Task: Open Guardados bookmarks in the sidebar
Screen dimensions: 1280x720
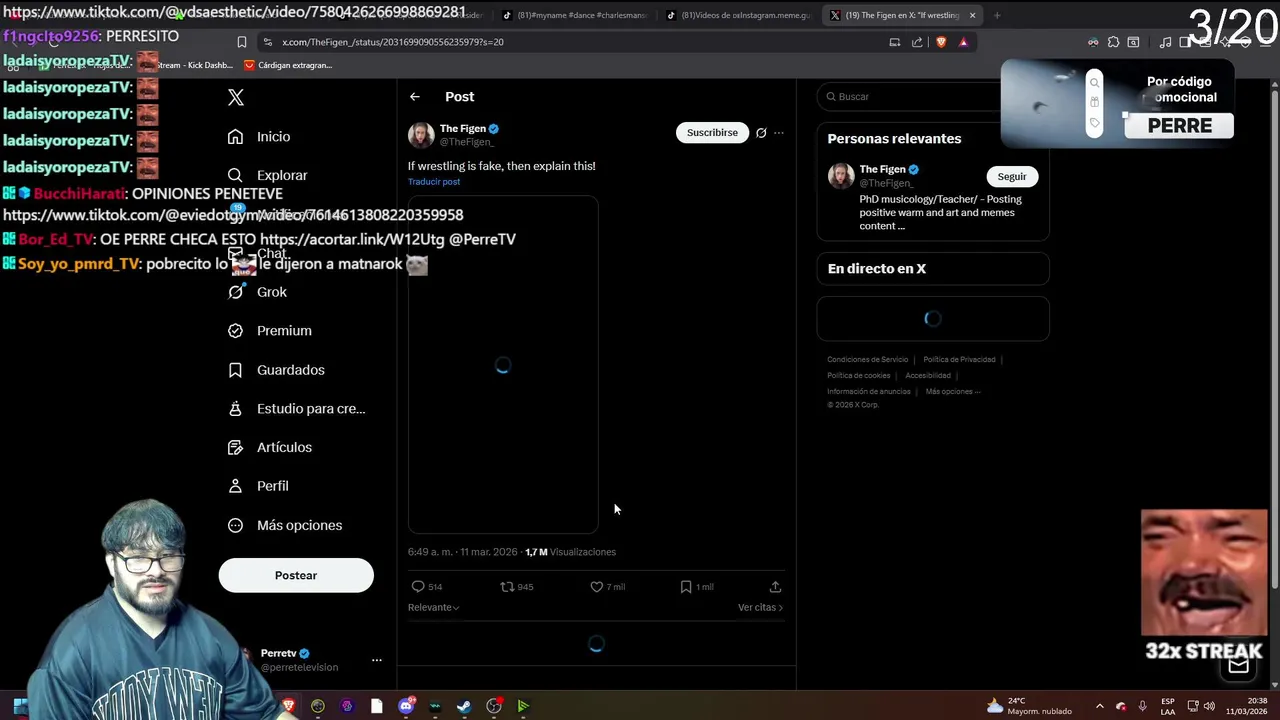Action: pyautogui.click(x=276, y=370)
